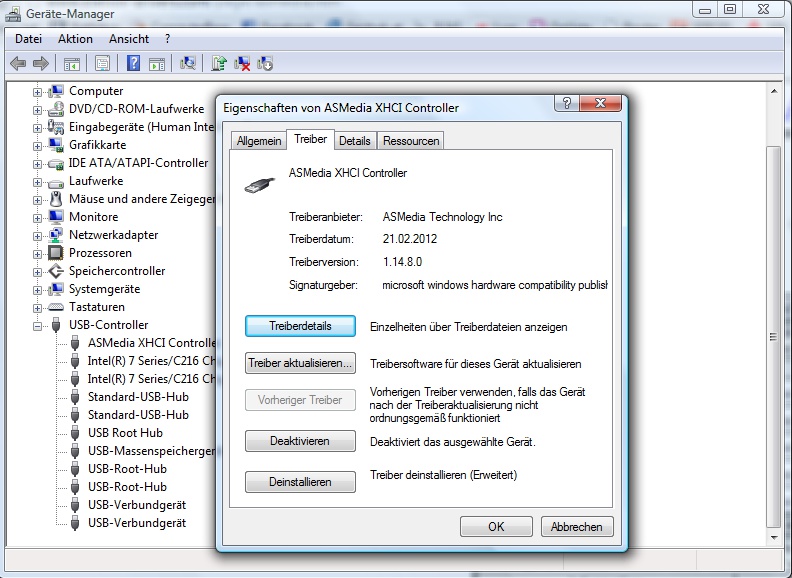792x578 pixels.
Task: Open the Aktion menu
Action: coord(75,39)
